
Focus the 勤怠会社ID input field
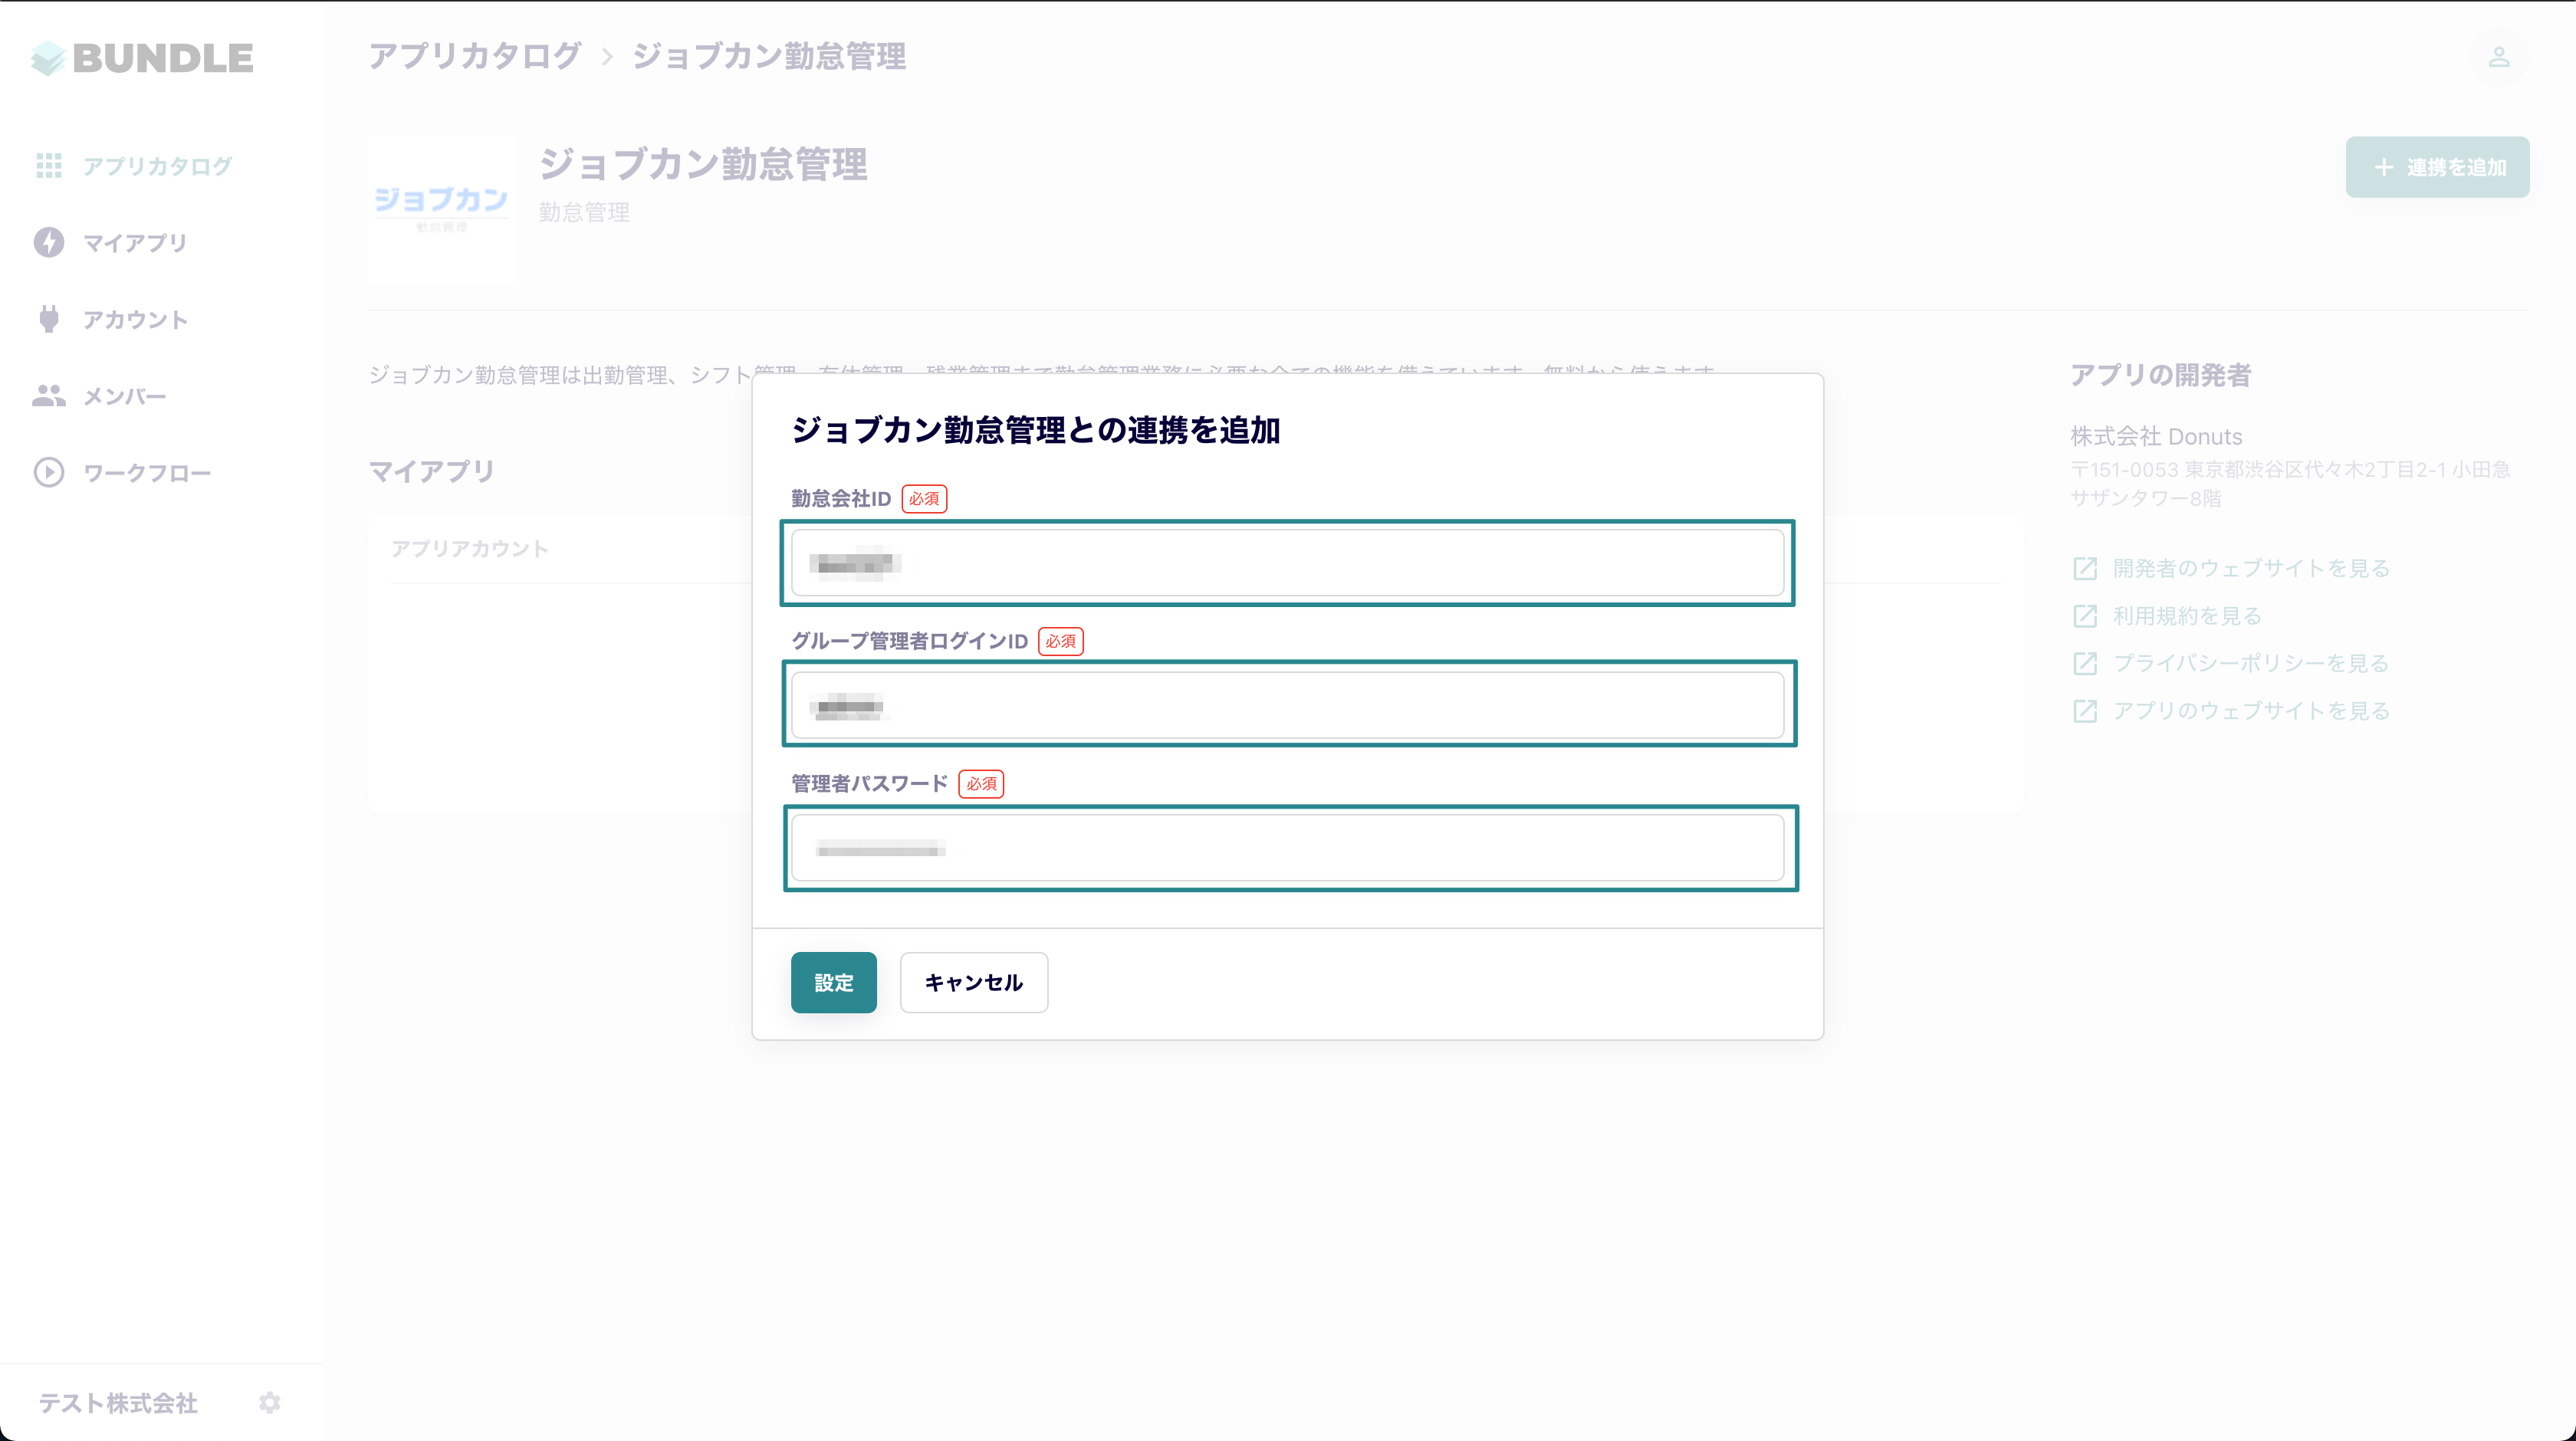click(1288, 563)
